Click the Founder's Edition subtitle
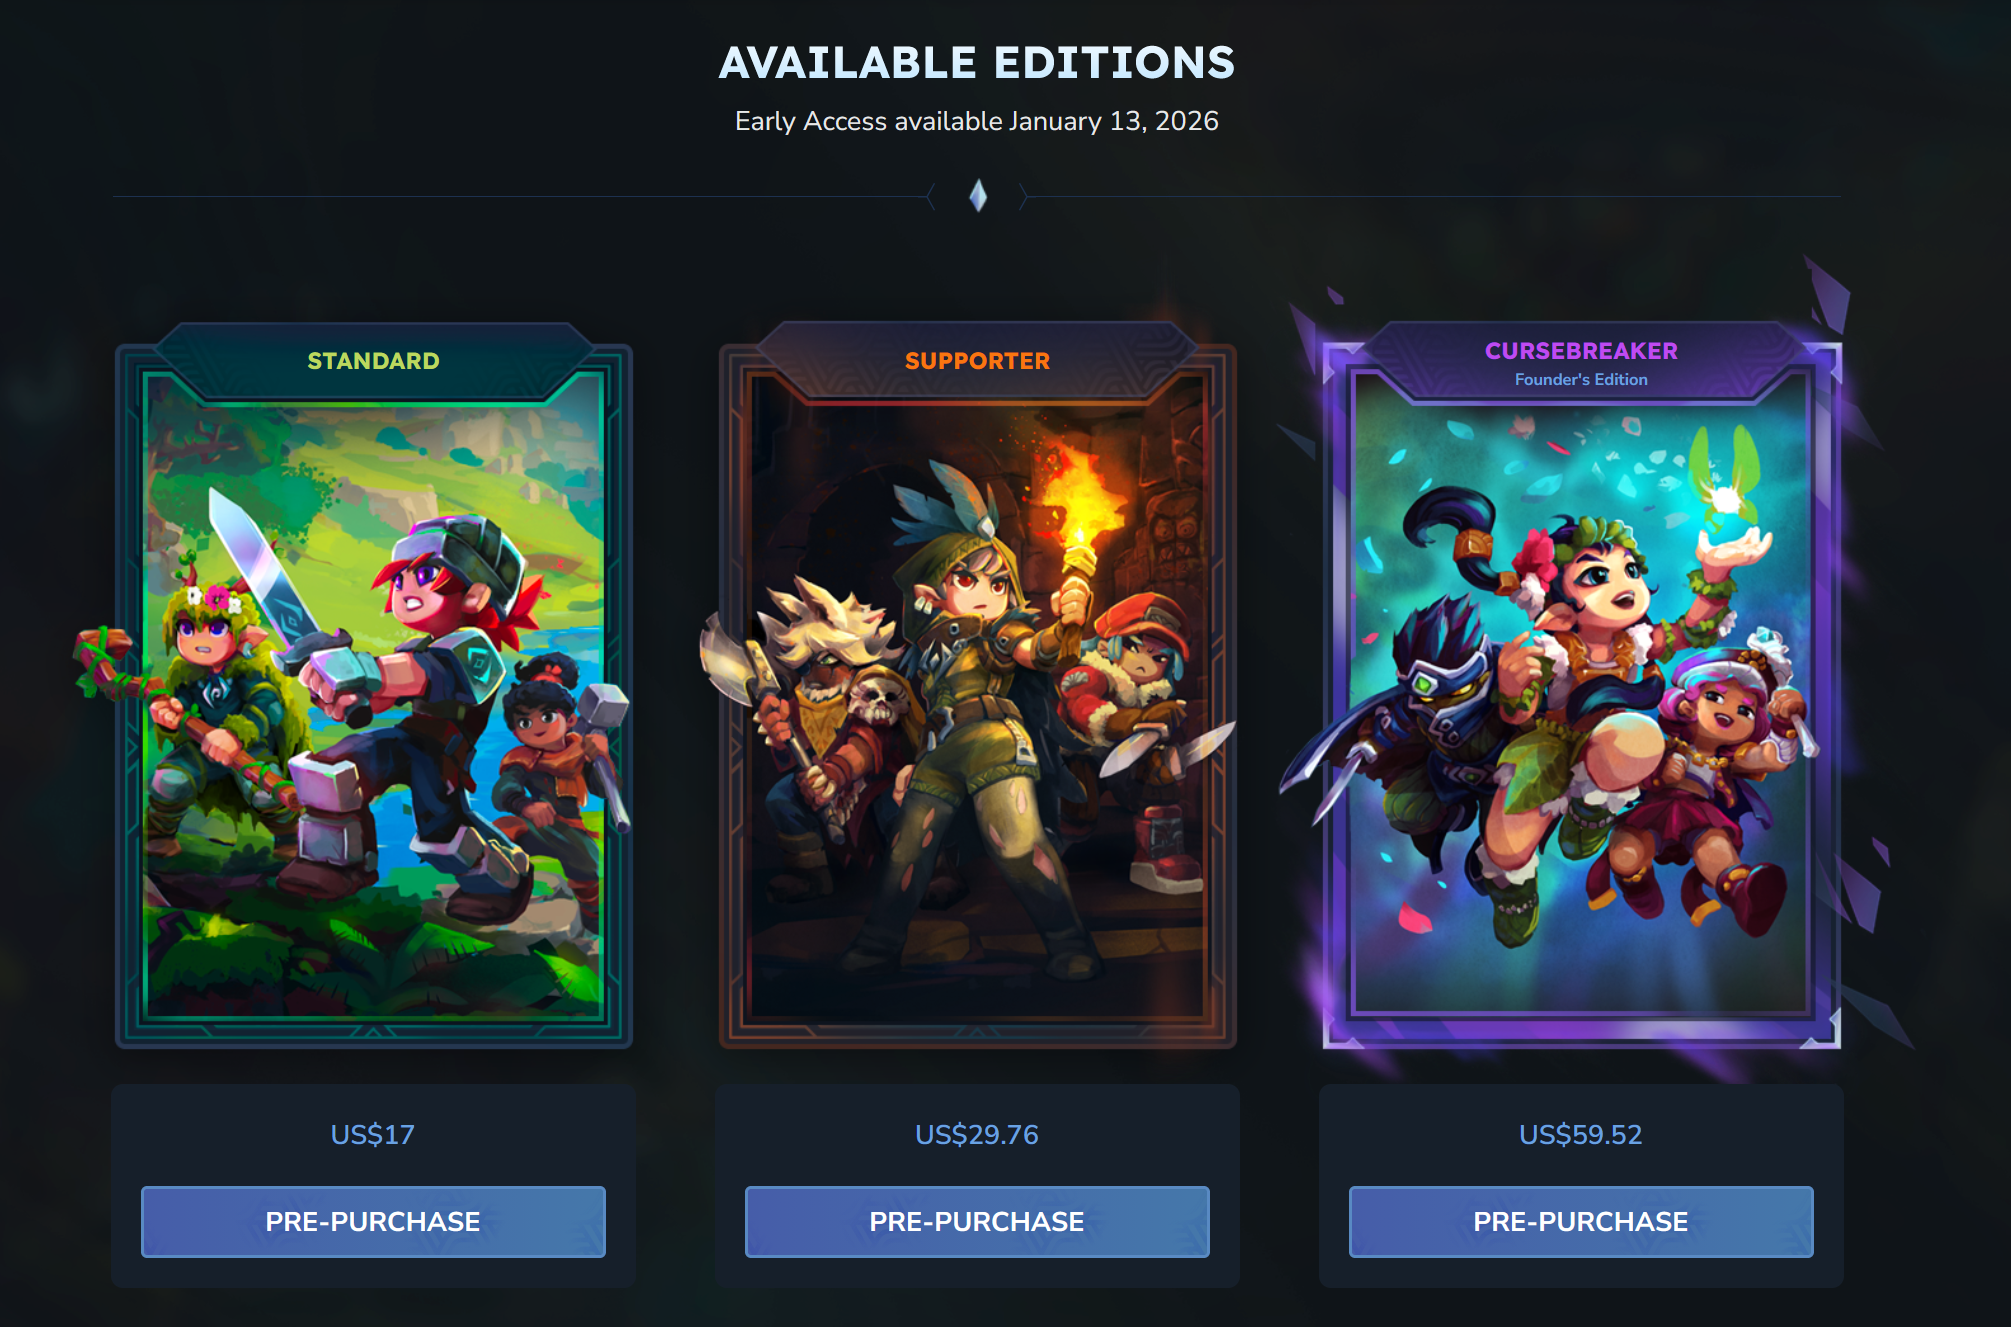Screen dimensions: 2011x1327 pyautogui.click(x=1581, y=380)
